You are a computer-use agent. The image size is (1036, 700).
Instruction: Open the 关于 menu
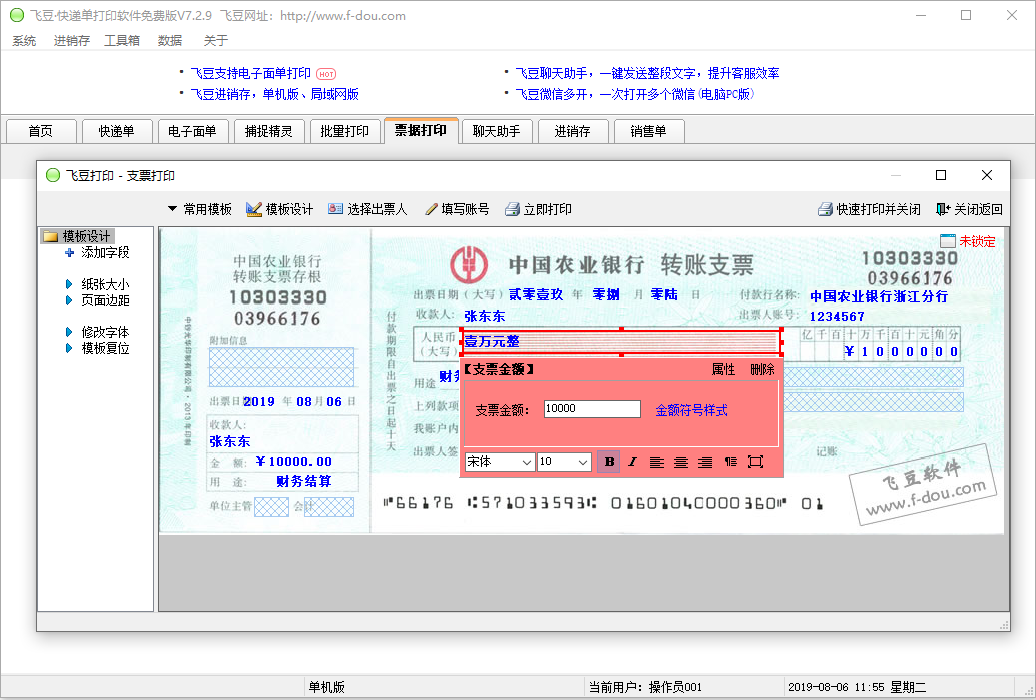click(x=215, y=40)
